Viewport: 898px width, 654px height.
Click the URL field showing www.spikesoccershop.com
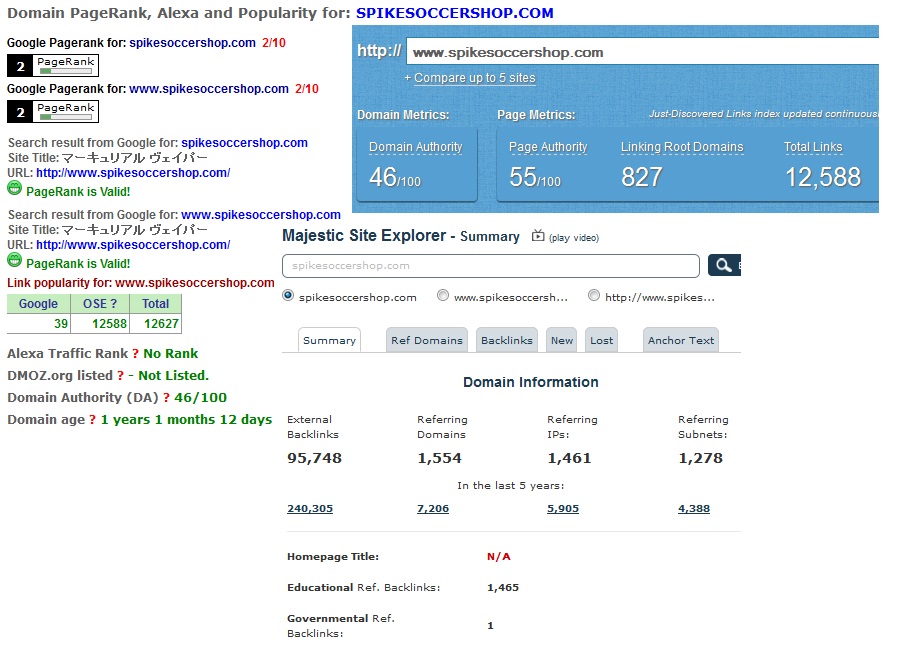pos(643,52)
